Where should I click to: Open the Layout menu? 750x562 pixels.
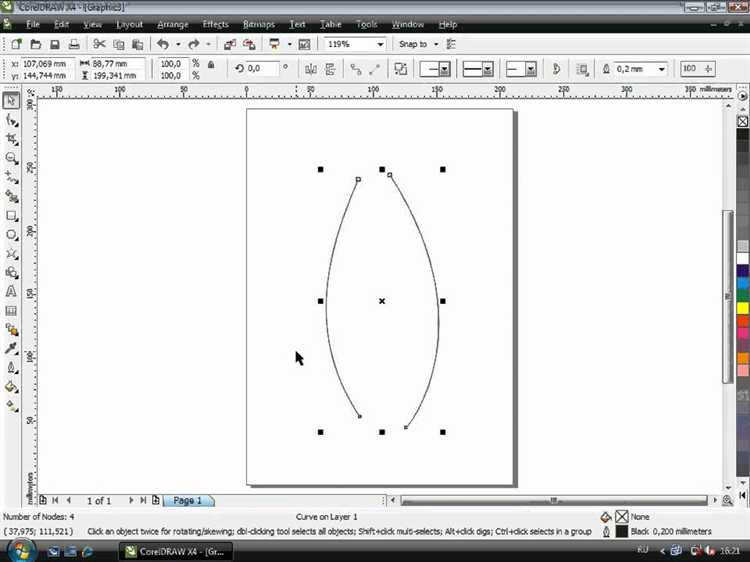click(x=130, y=24)
